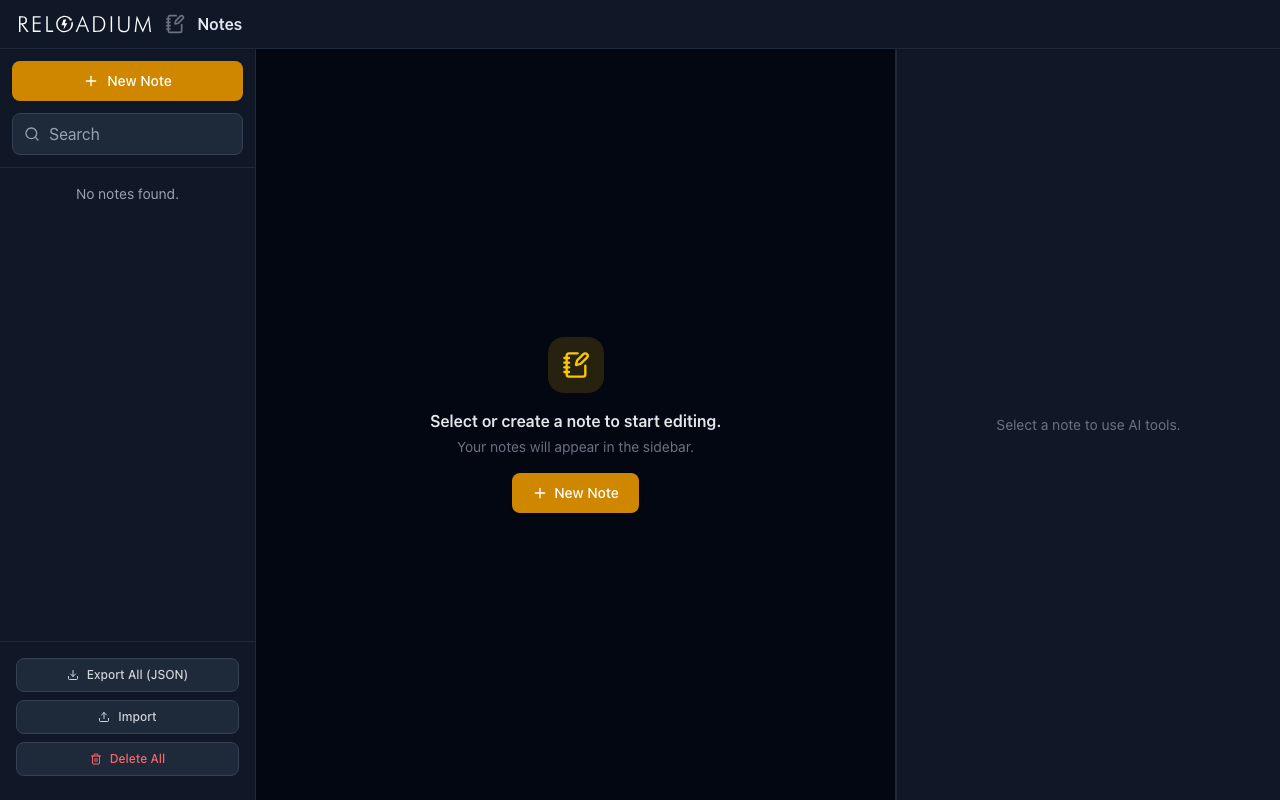Click the download icon on Export All
The height and width of the screenshot is (800, 1280).
[73, 675]
